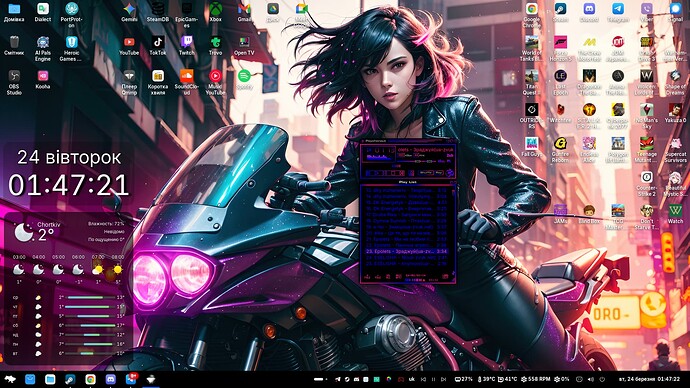
Task: Launch the Gunfire Reborn game icon
Action: (560, 150)
